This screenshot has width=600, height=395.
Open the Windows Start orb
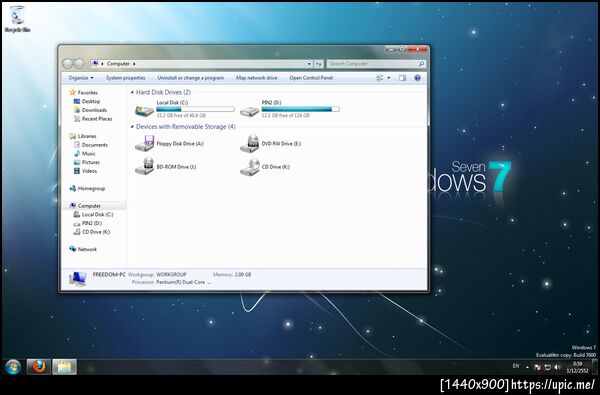(x=13, y=367)
